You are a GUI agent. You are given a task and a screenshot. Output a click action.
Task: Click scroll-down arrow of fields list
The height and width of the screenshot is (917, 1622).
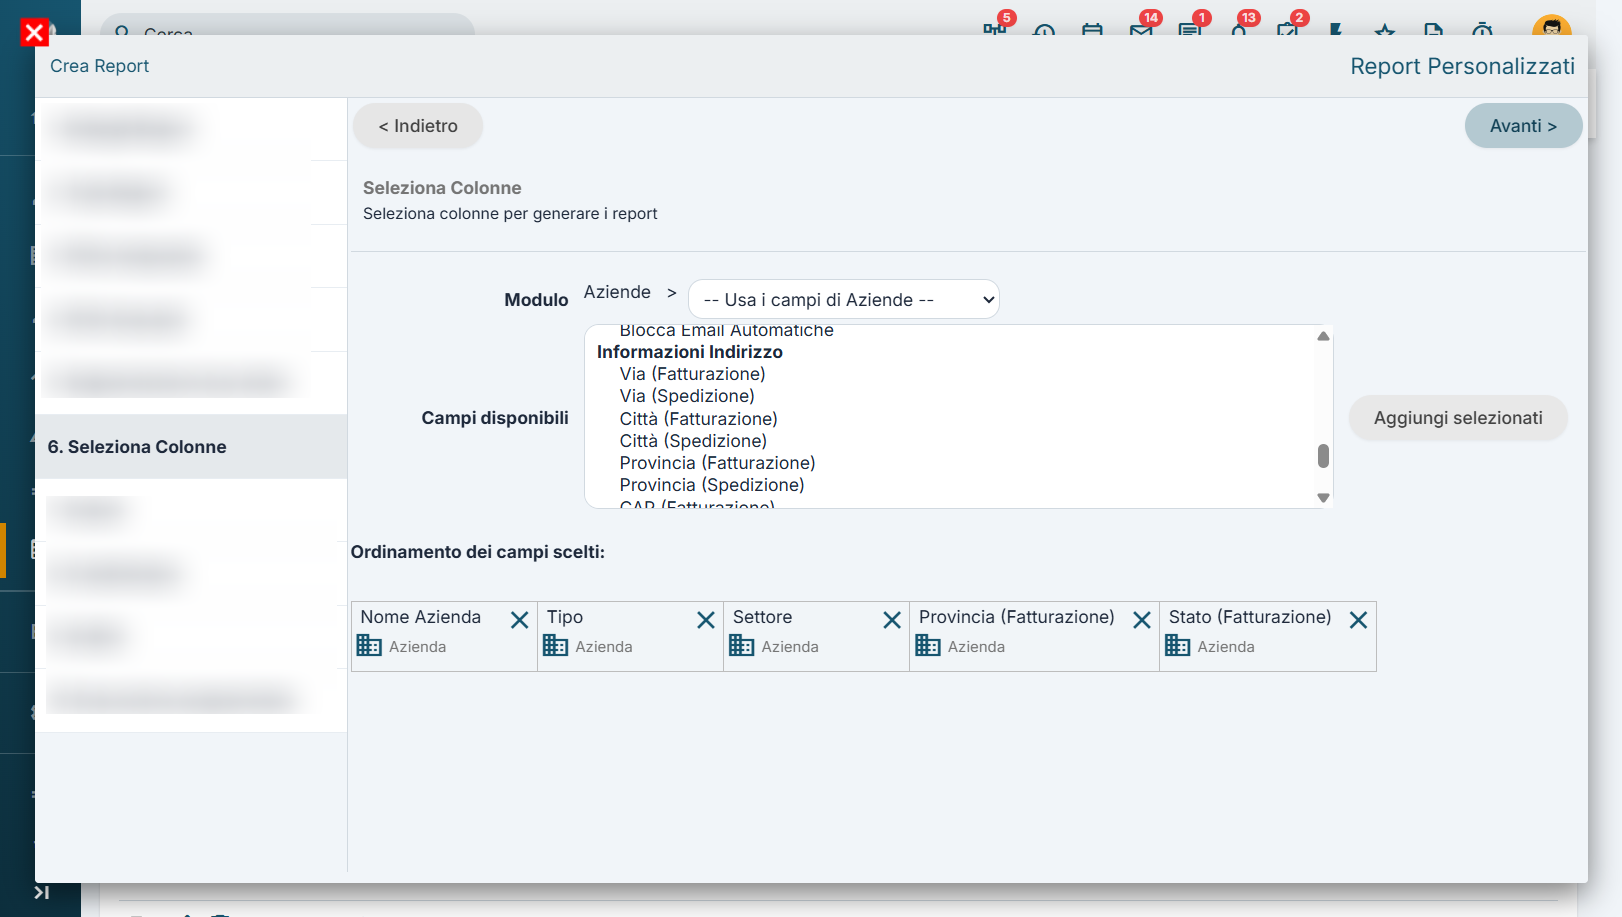1323,498
